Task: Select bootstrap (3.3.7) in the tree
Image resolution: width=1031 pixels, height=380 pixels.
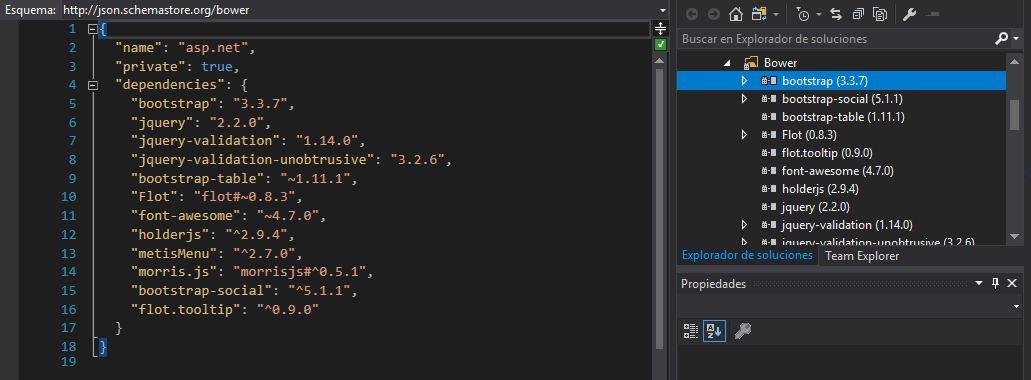Action: [x=825, y=81]
